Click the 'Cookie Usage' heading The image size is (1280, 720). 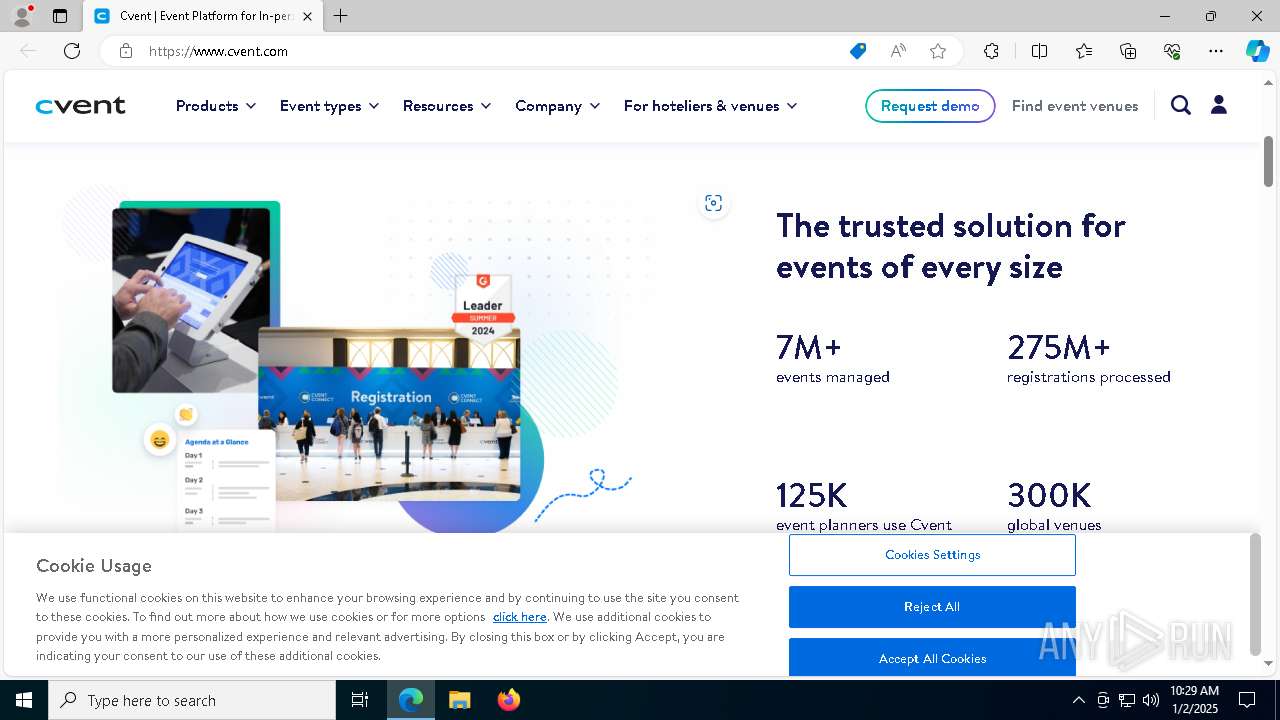94,566
